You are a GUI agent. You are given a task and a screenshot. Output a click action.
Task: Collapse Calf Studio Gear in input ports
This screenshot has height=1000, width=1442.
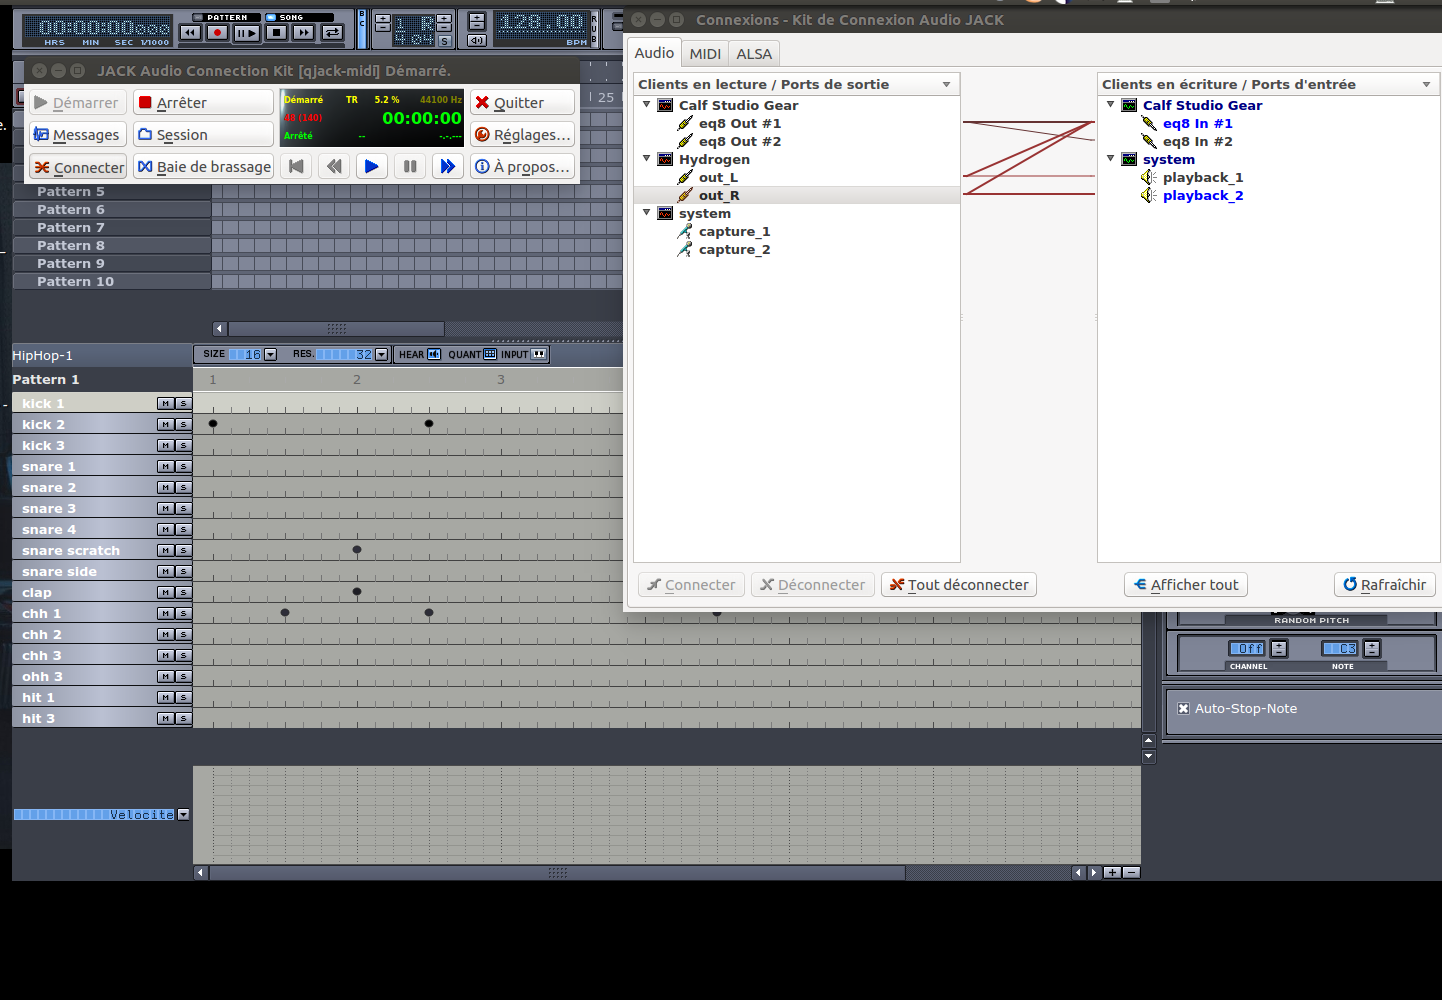(1111, 105)
